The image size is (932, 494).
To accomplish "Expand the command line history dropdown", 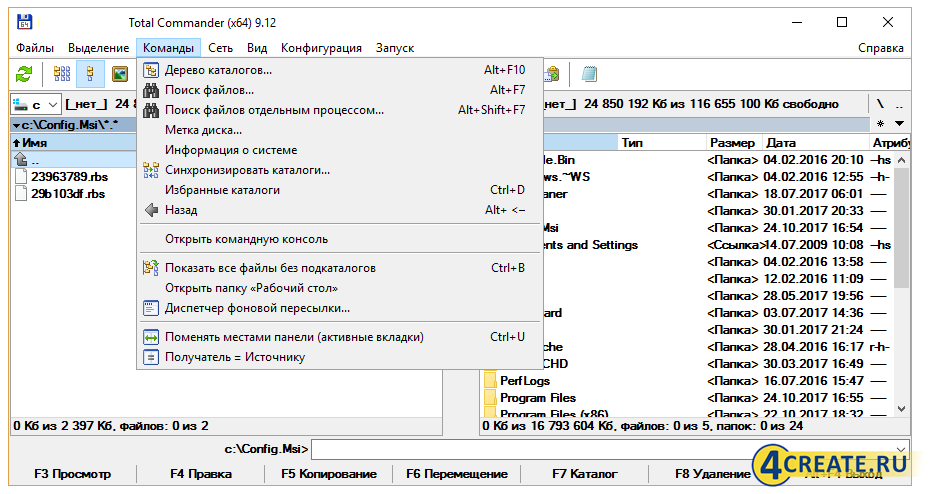I will (901, 449).
